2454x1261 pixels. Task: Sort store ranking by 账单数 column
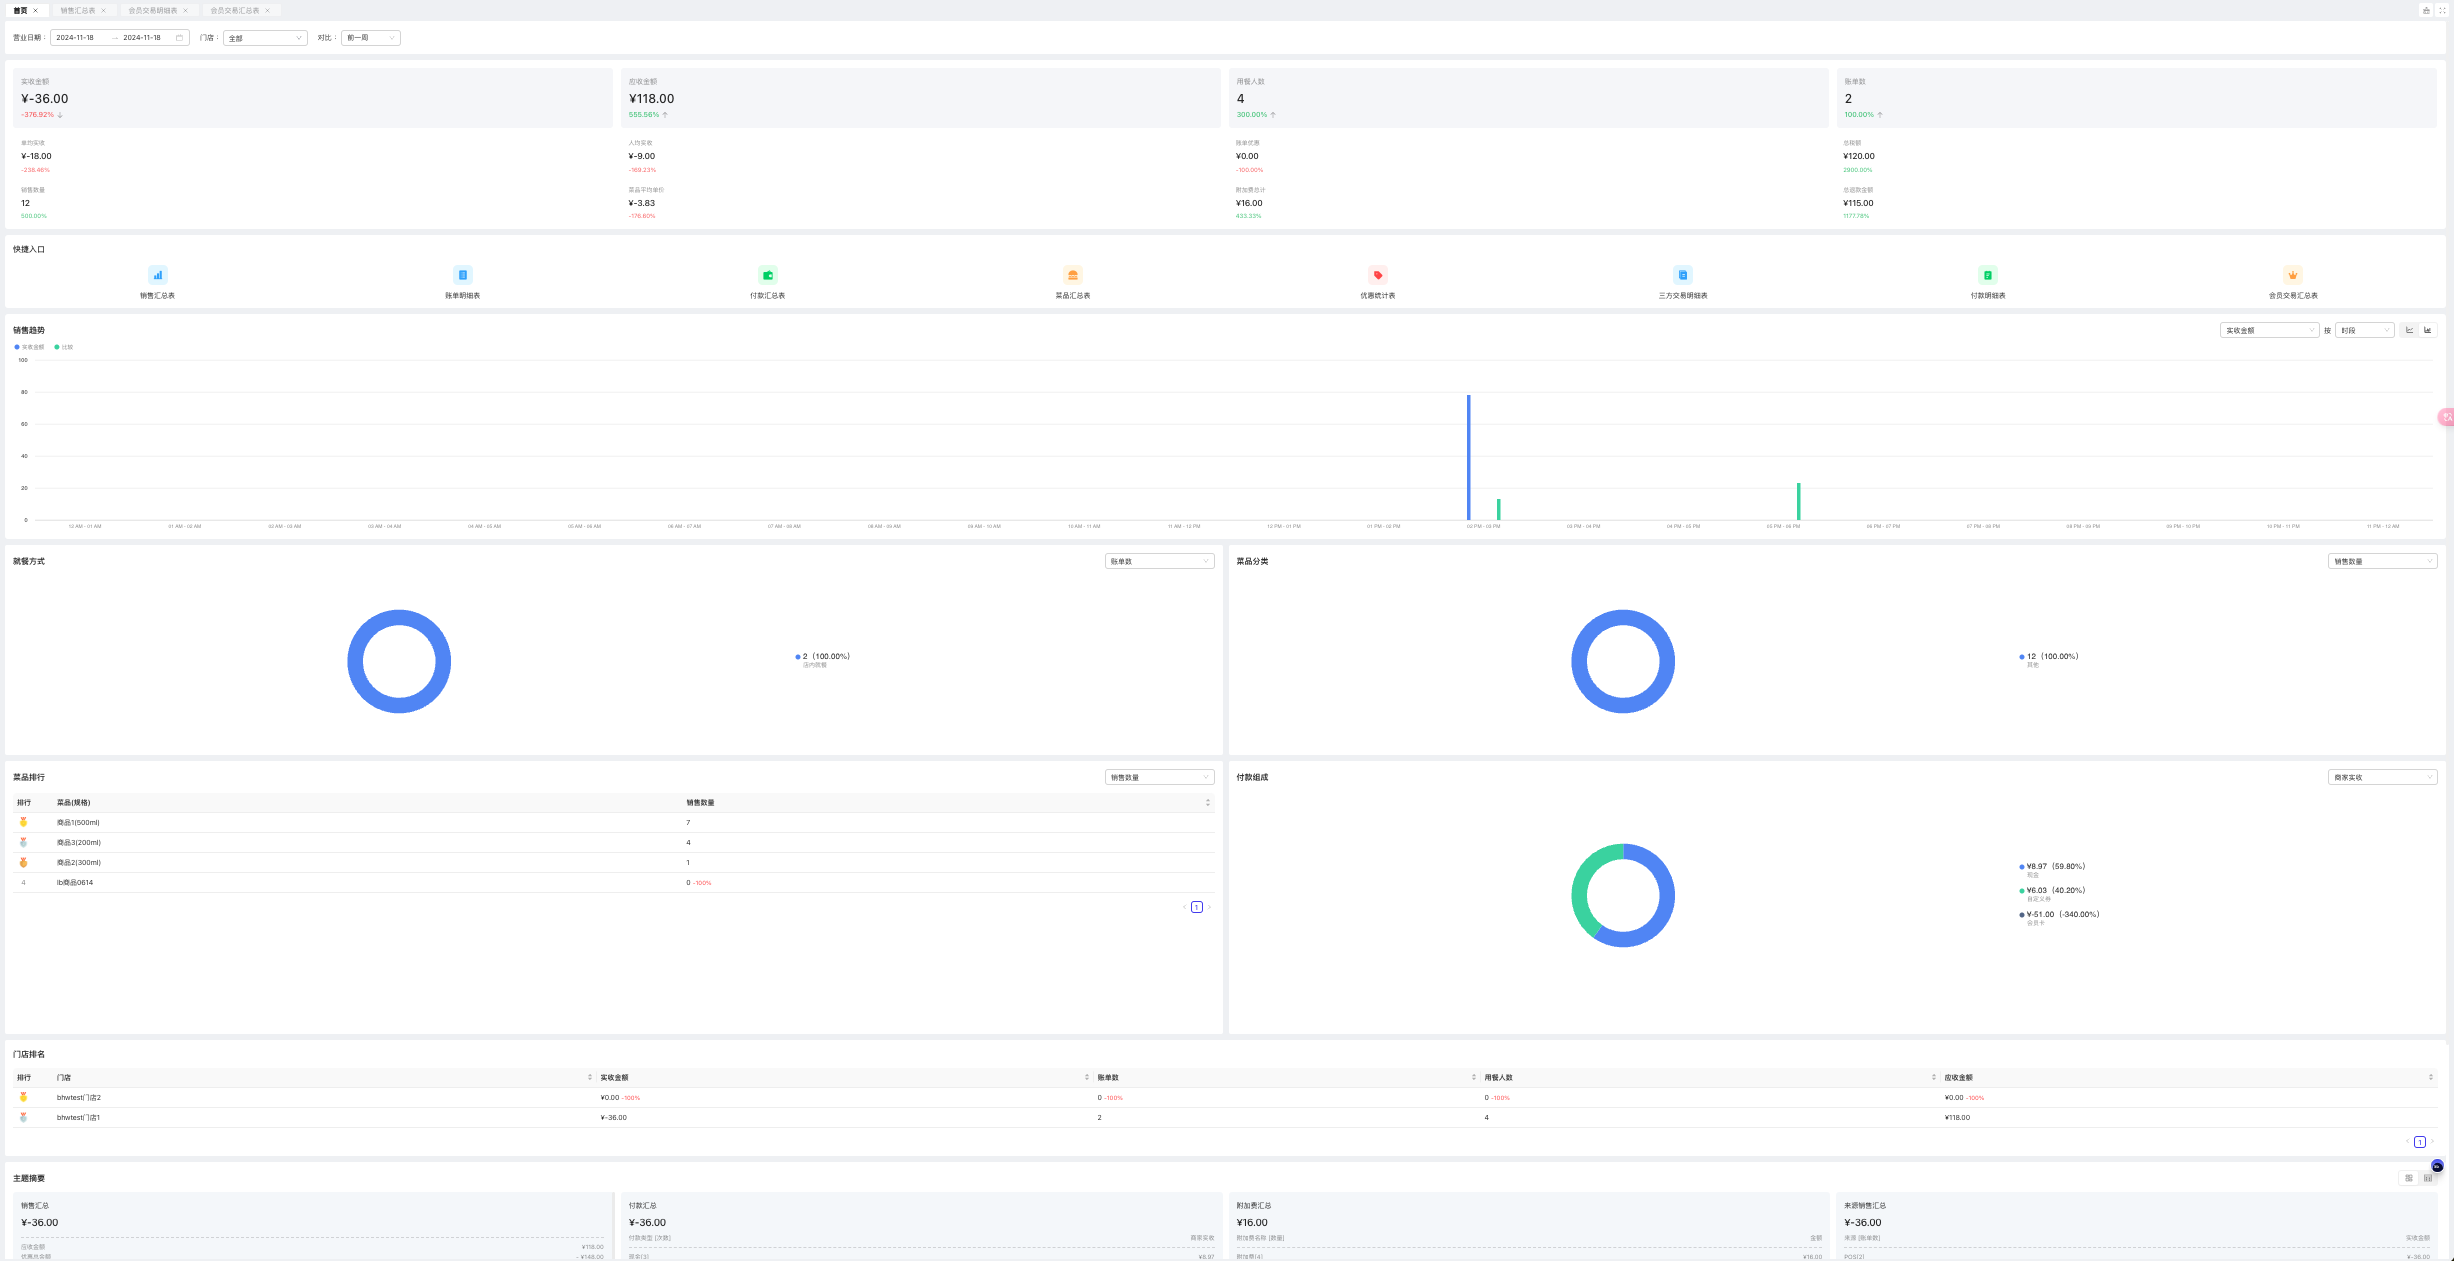pos(1473,1077)
